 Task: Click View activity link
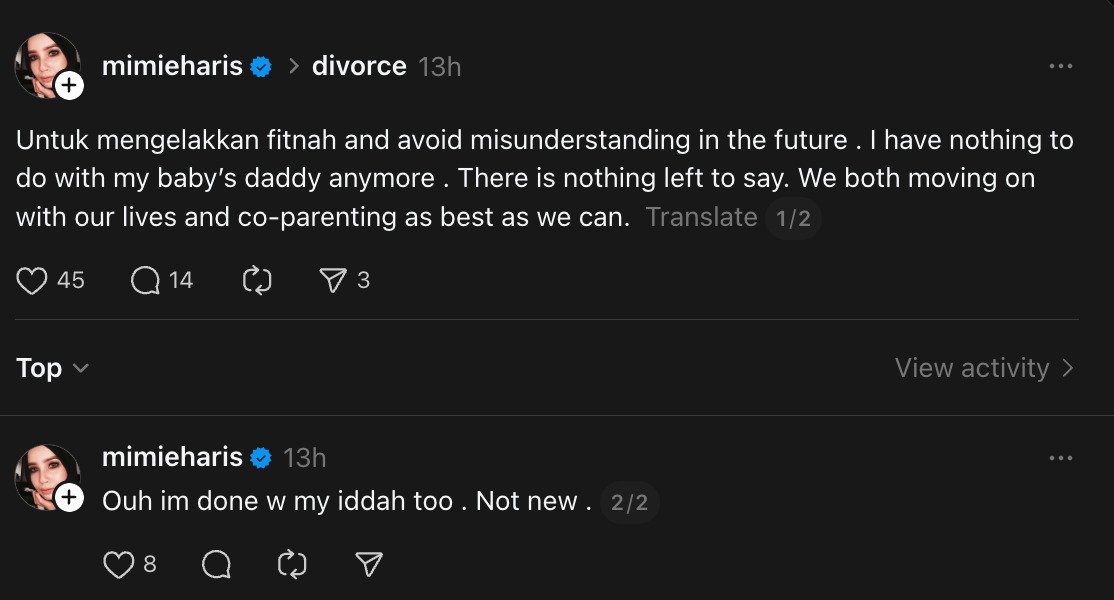click(x=984, y=368)
